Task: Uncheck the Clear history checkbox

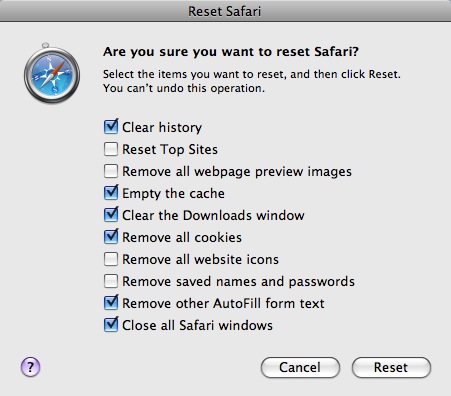Action: coord(111,127)
